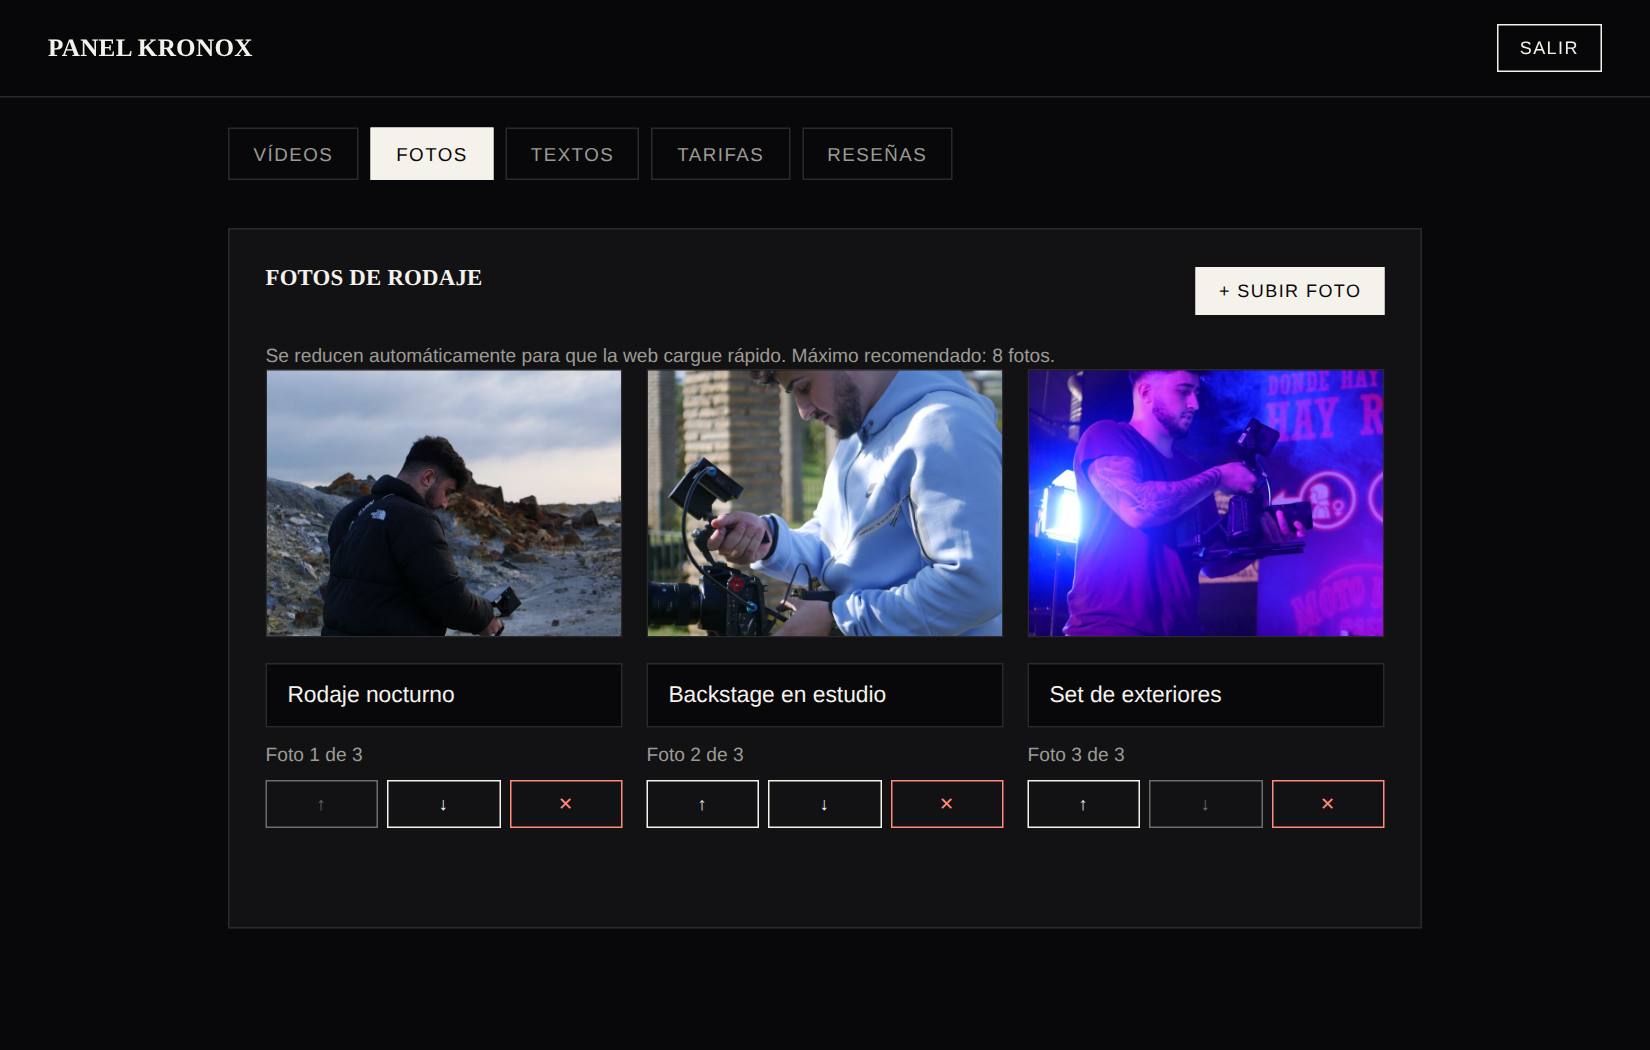
Task: Click the Salir button
Action: [1549, 48]
